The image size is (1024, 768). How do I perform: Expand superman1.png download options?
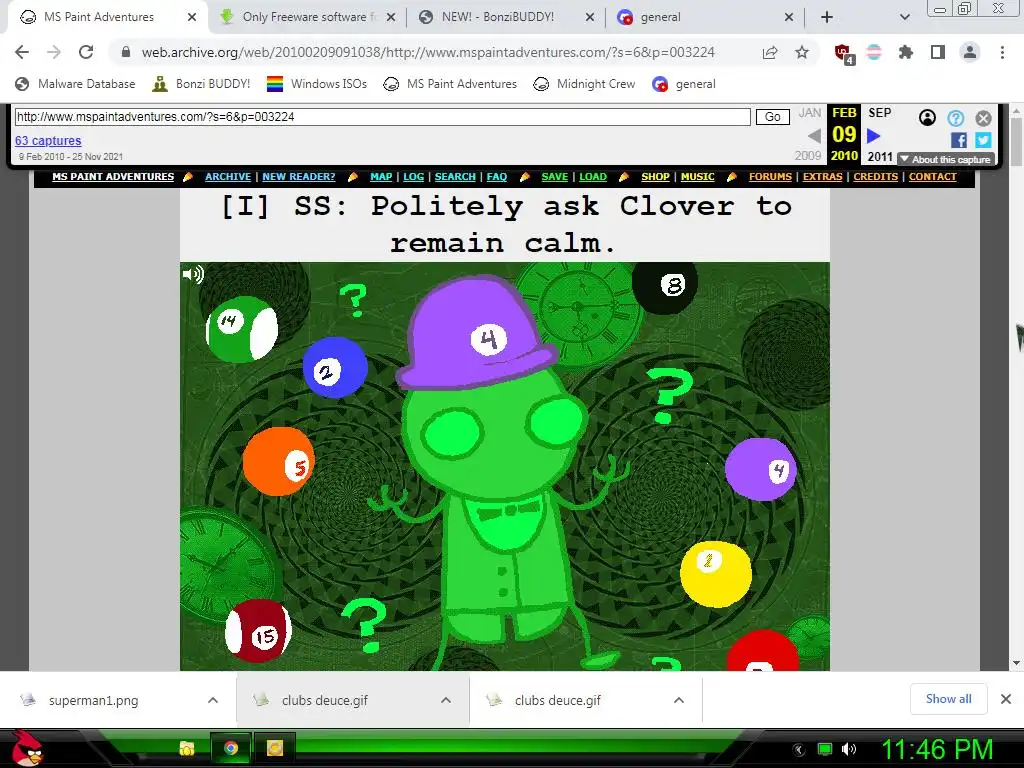[x=213, y=700]
